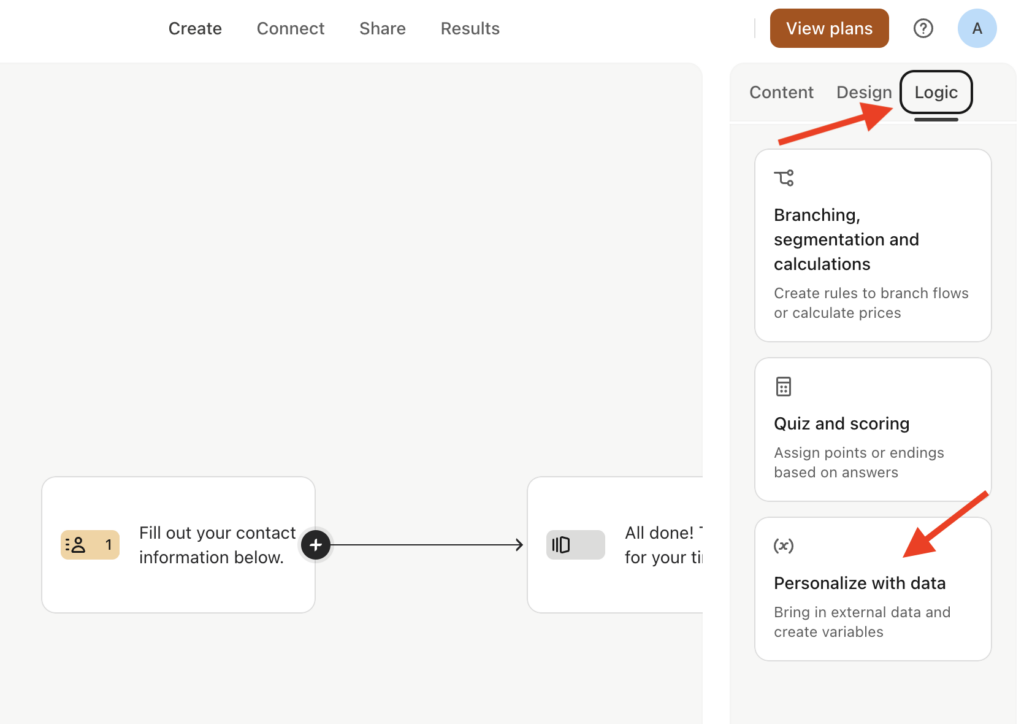1024x724 pixels.
Task: Click the calculator icon on Quiz and scoring card
Action: (x=782, y=386)
